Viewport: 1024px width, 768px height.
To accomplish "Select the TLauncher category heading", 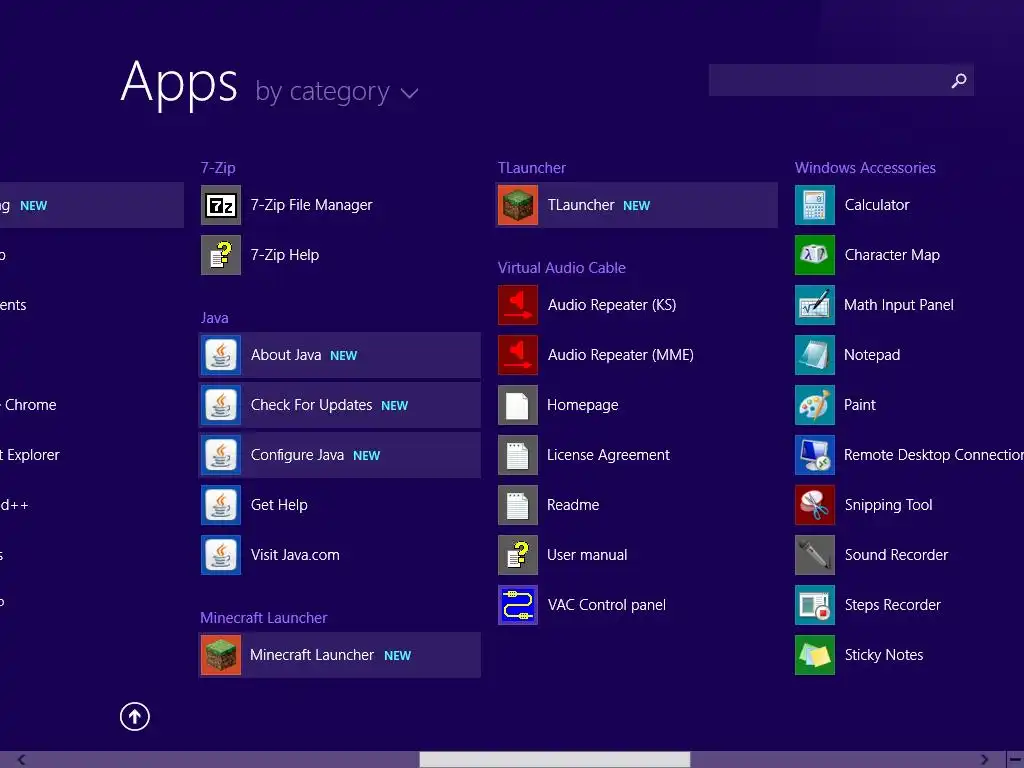I will 532,168.
